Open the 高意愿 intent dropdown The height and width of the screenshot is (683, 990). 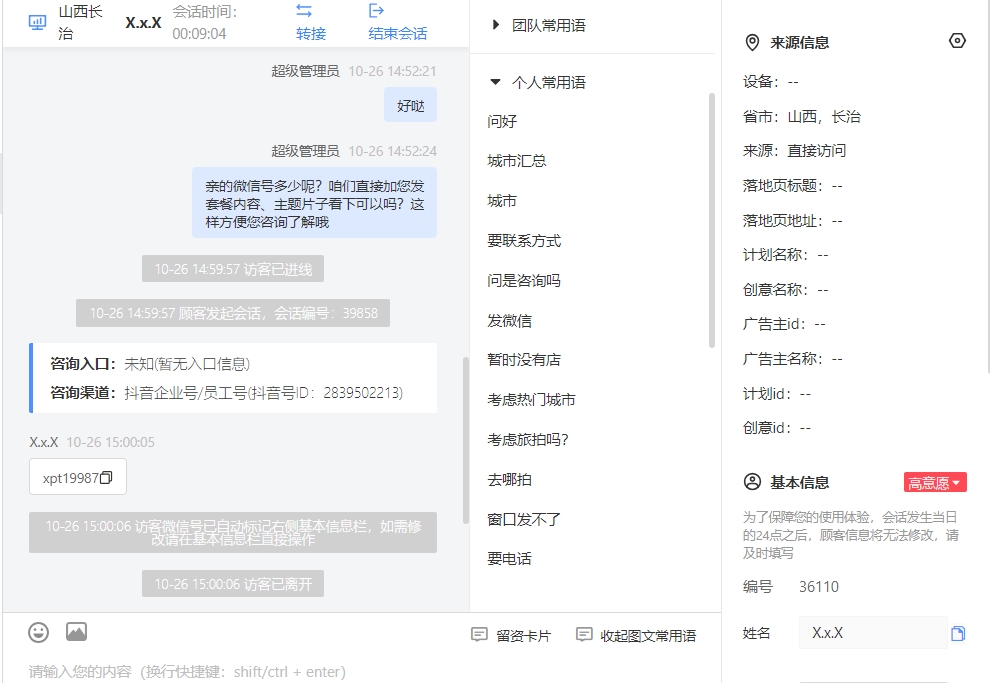[x=934, y=483]
